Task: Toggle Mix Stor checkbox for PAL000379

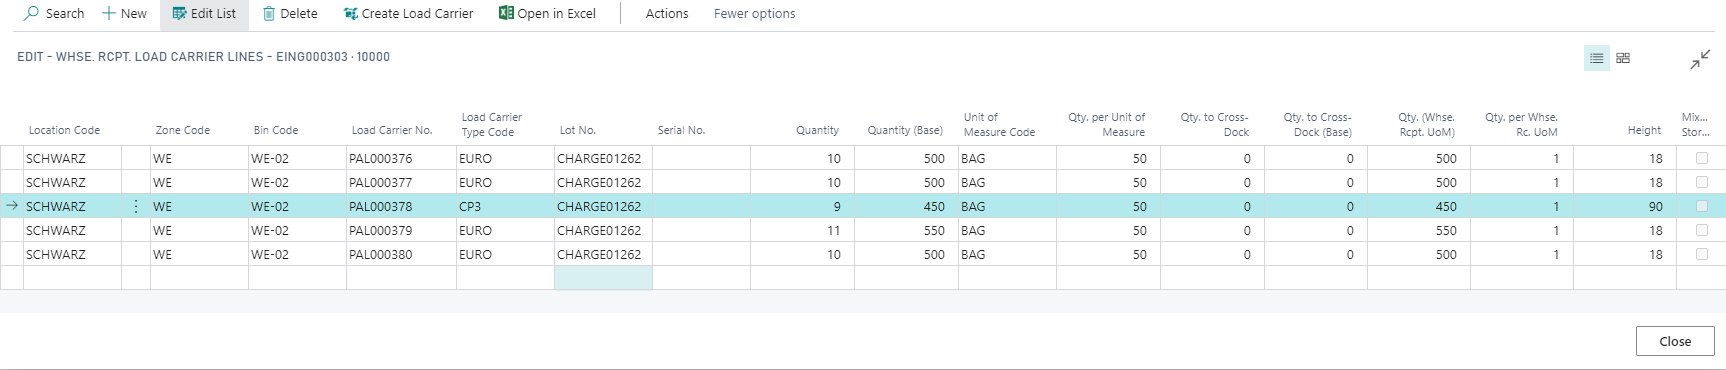Action: pos(1701,230)
